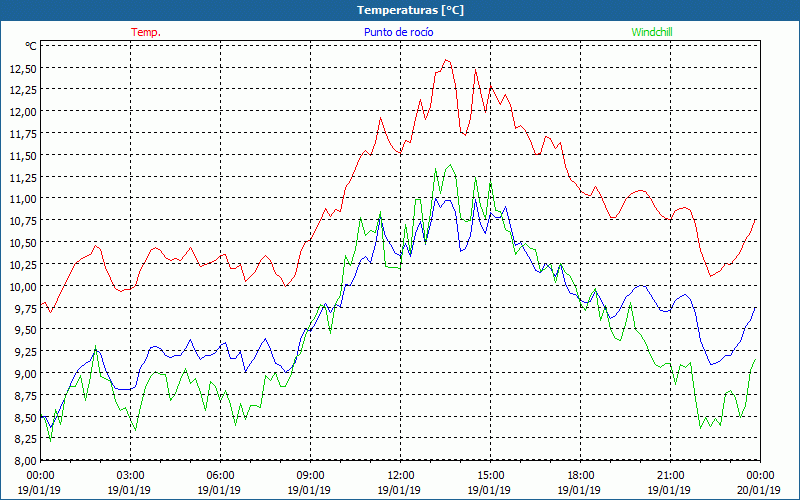The width and height of the screenshot is (800, 500).
Task: Click the '11,50' y-axis value
Action: pyautogui.click(x=23, y=156)
